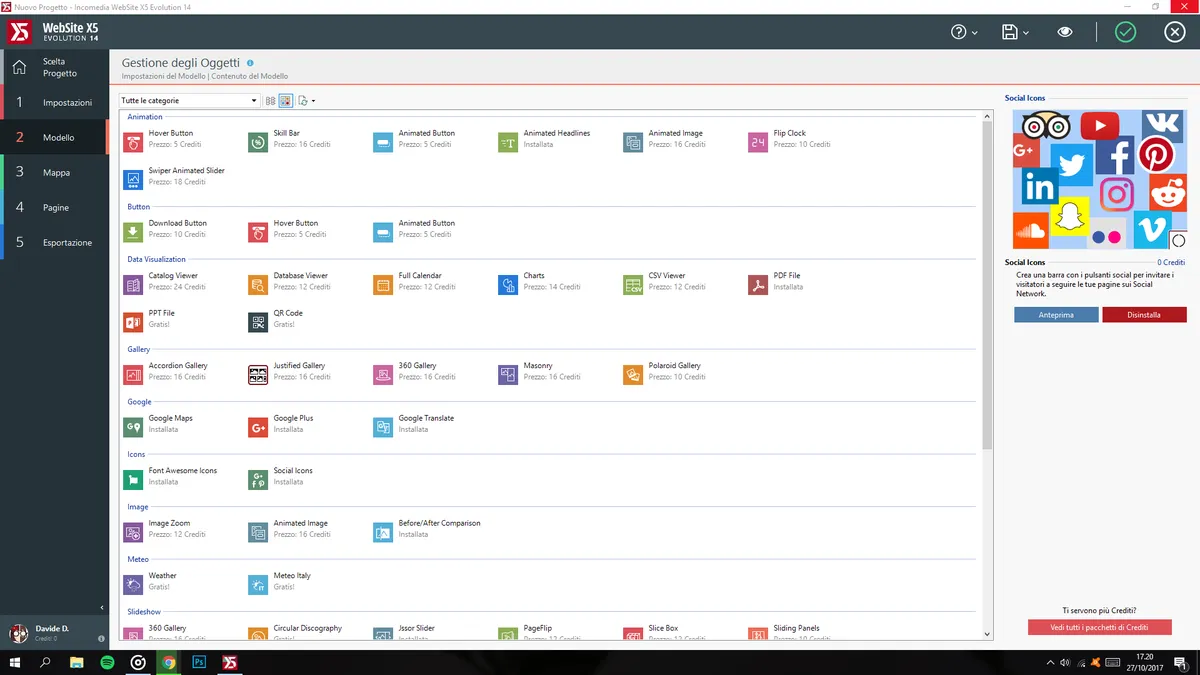Expand the update objects dropdown arrow
The width and height of the screenshot is (1200, 675).
tap(313, 101)
